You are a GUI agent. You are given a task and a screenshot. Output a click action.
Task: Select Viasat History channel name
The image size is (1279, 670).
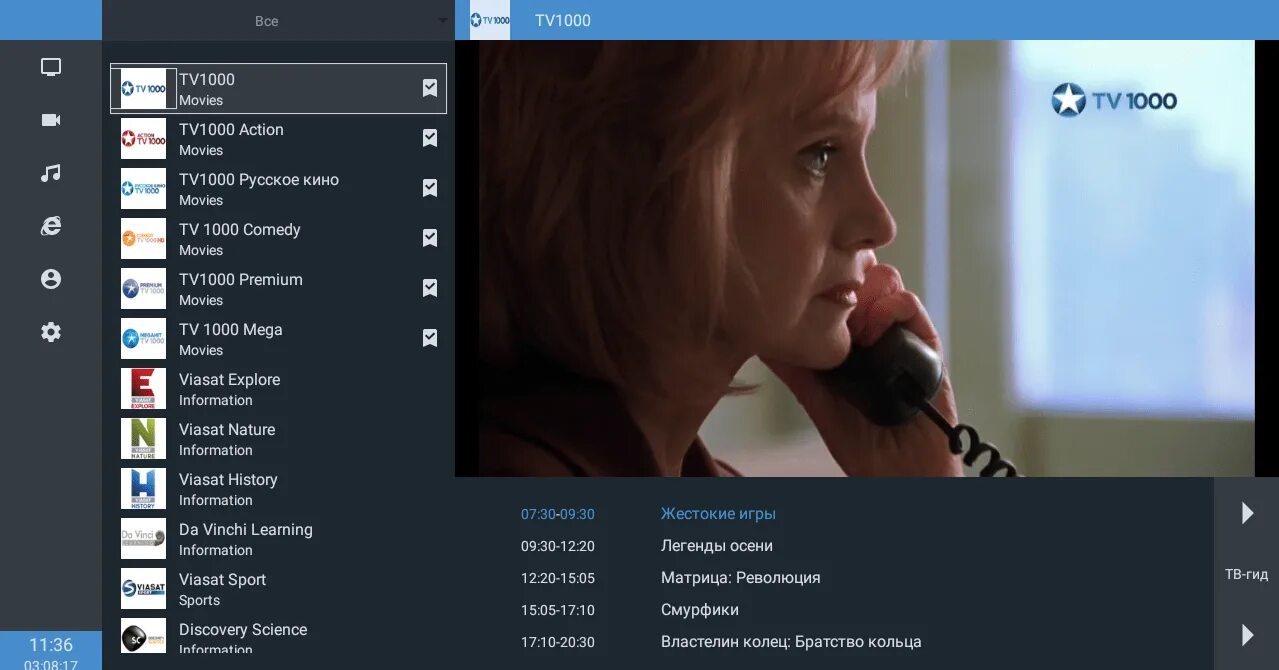pyautogui.click(x=228, y=480)
